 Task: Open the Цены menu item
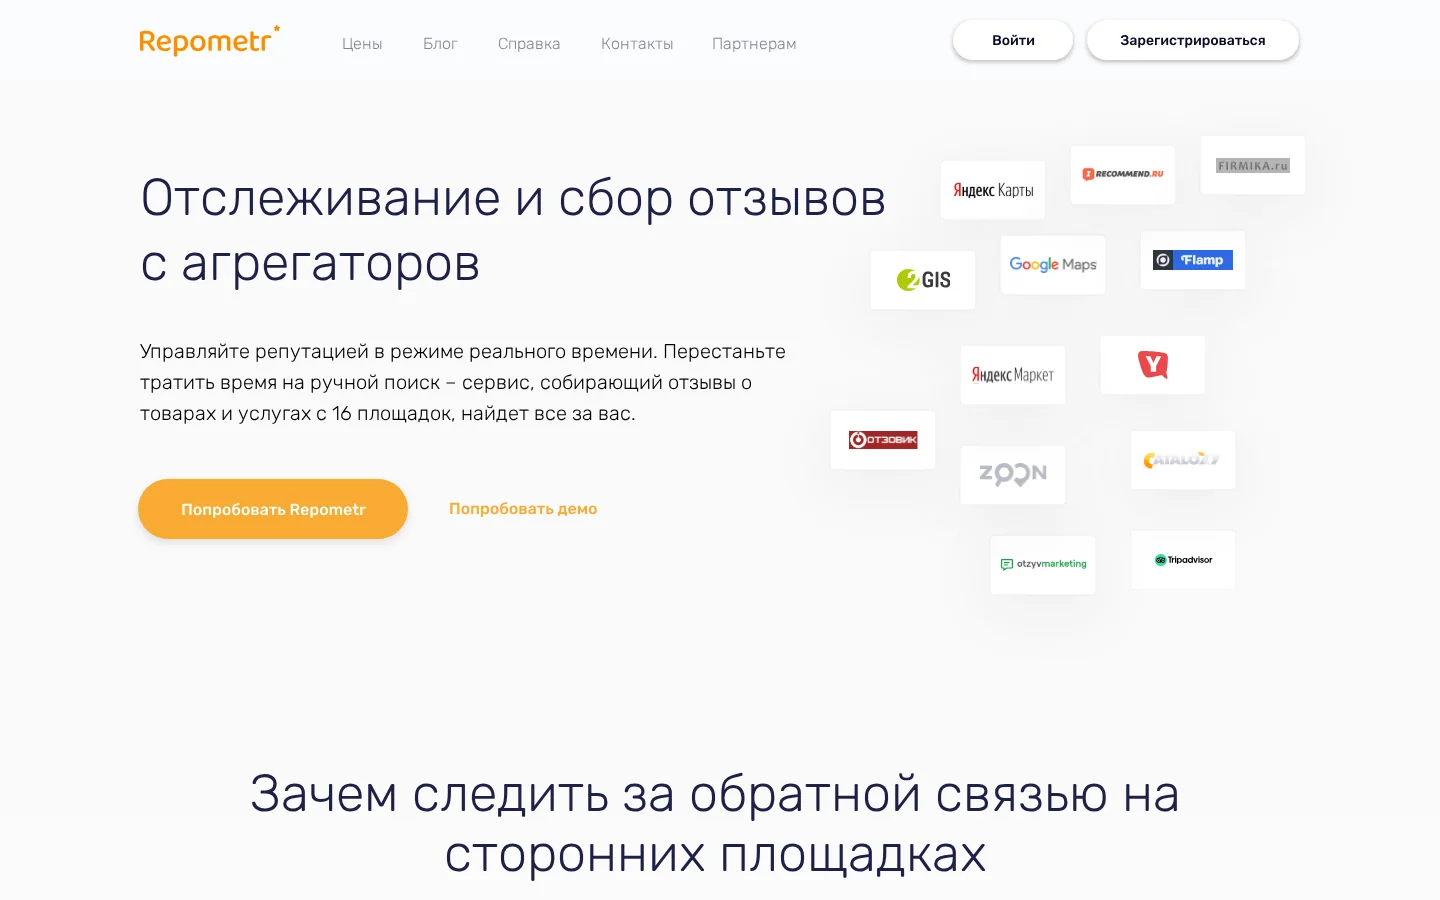coord(362,44)
